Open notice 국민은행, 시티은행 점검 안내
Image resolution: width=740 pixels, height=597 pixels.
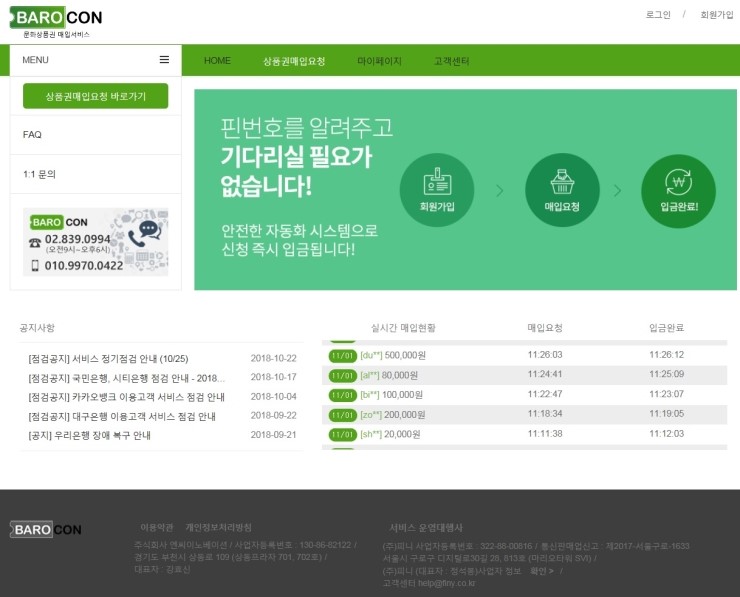click(126, 378)
